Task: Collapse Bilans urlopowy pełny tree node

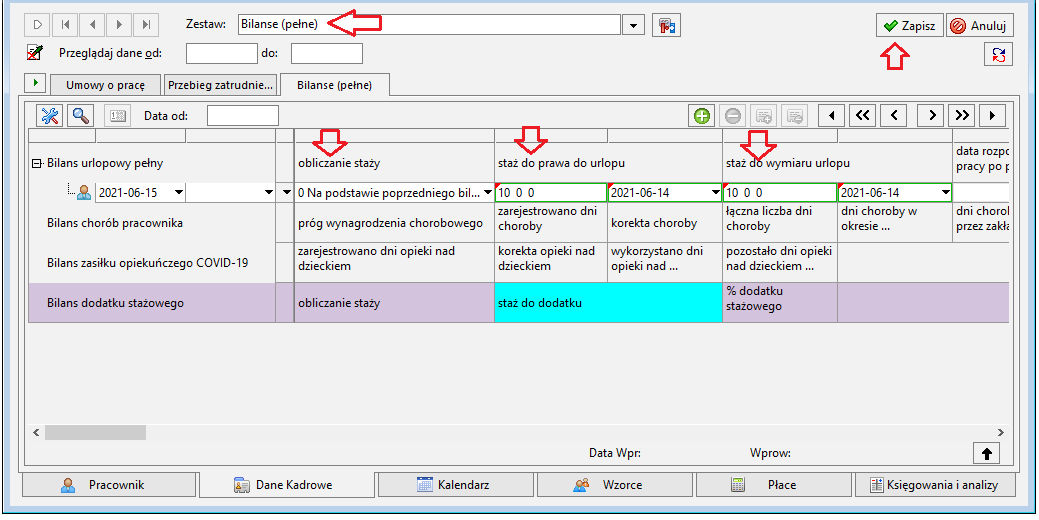Action: tap(37, 163)
